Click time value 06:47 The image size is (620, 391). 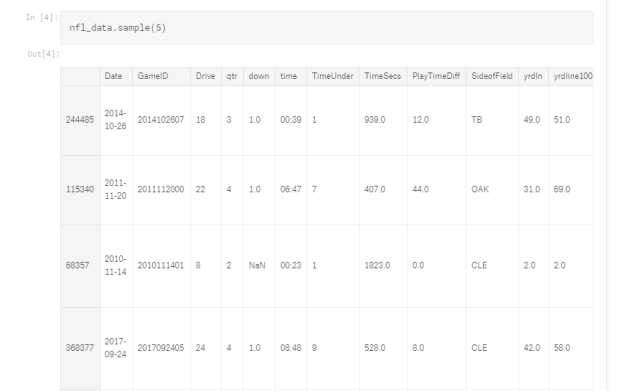pyautogui.click(x=291, y=189)
